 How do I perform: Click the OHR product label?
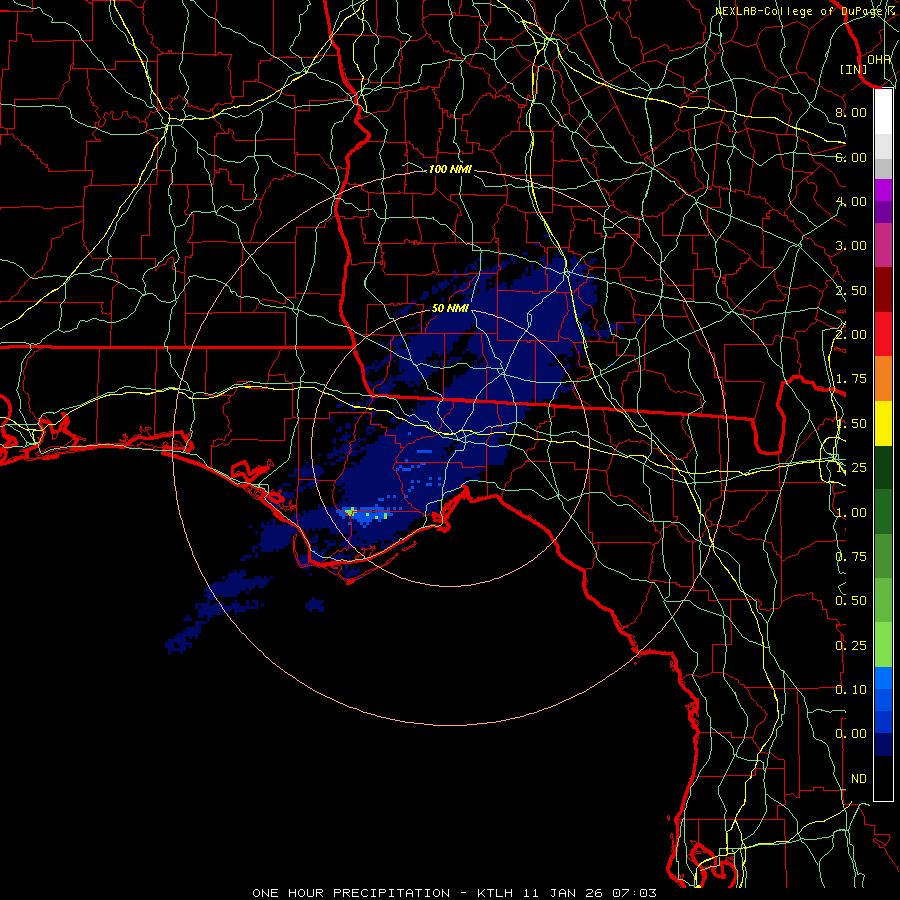(879, 59)
